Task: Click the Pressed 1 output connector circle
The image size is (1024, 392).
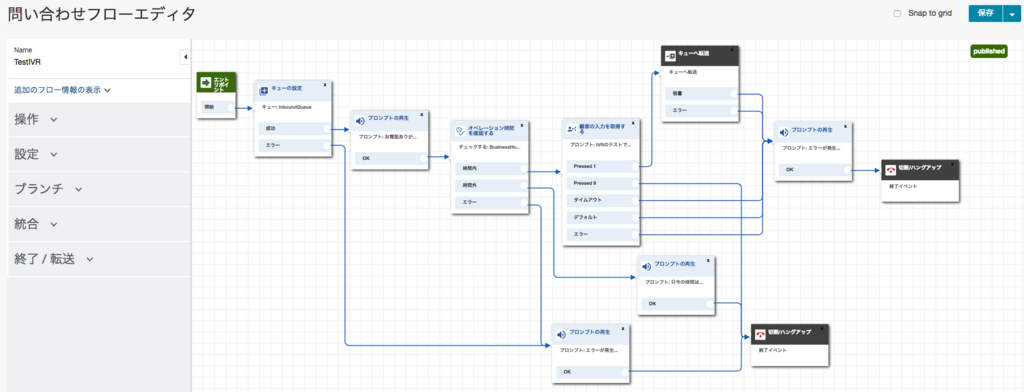Action: tap(635, 167)
